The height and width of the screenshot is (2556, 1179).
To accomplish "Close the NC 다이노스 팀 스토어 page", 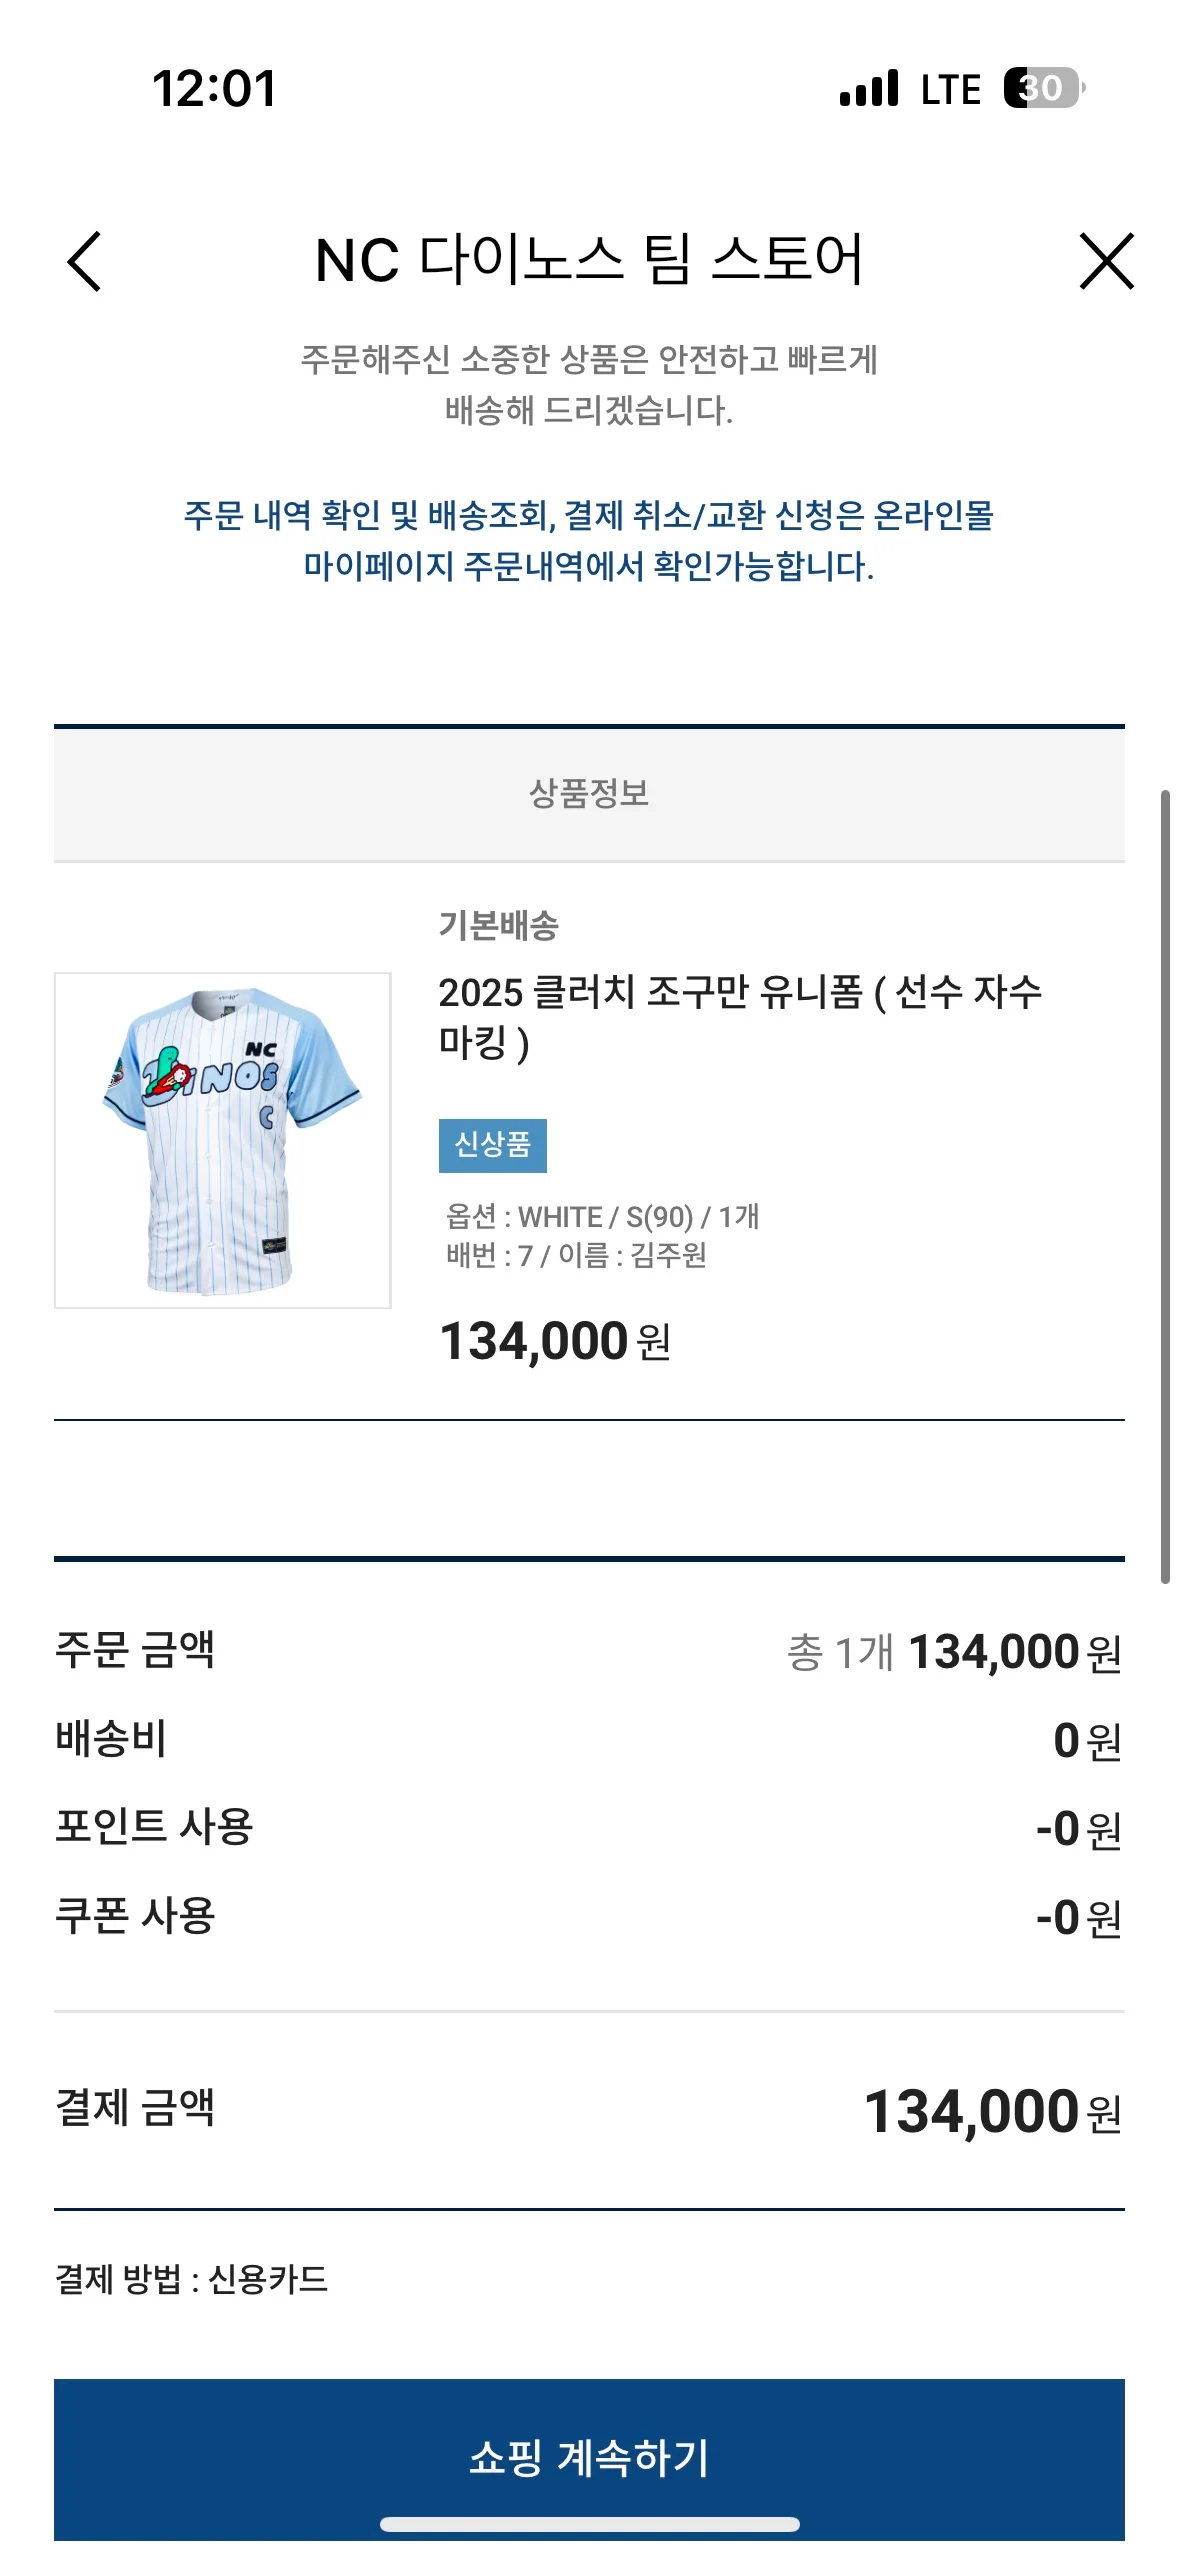I will click(x=1106, y=262).
